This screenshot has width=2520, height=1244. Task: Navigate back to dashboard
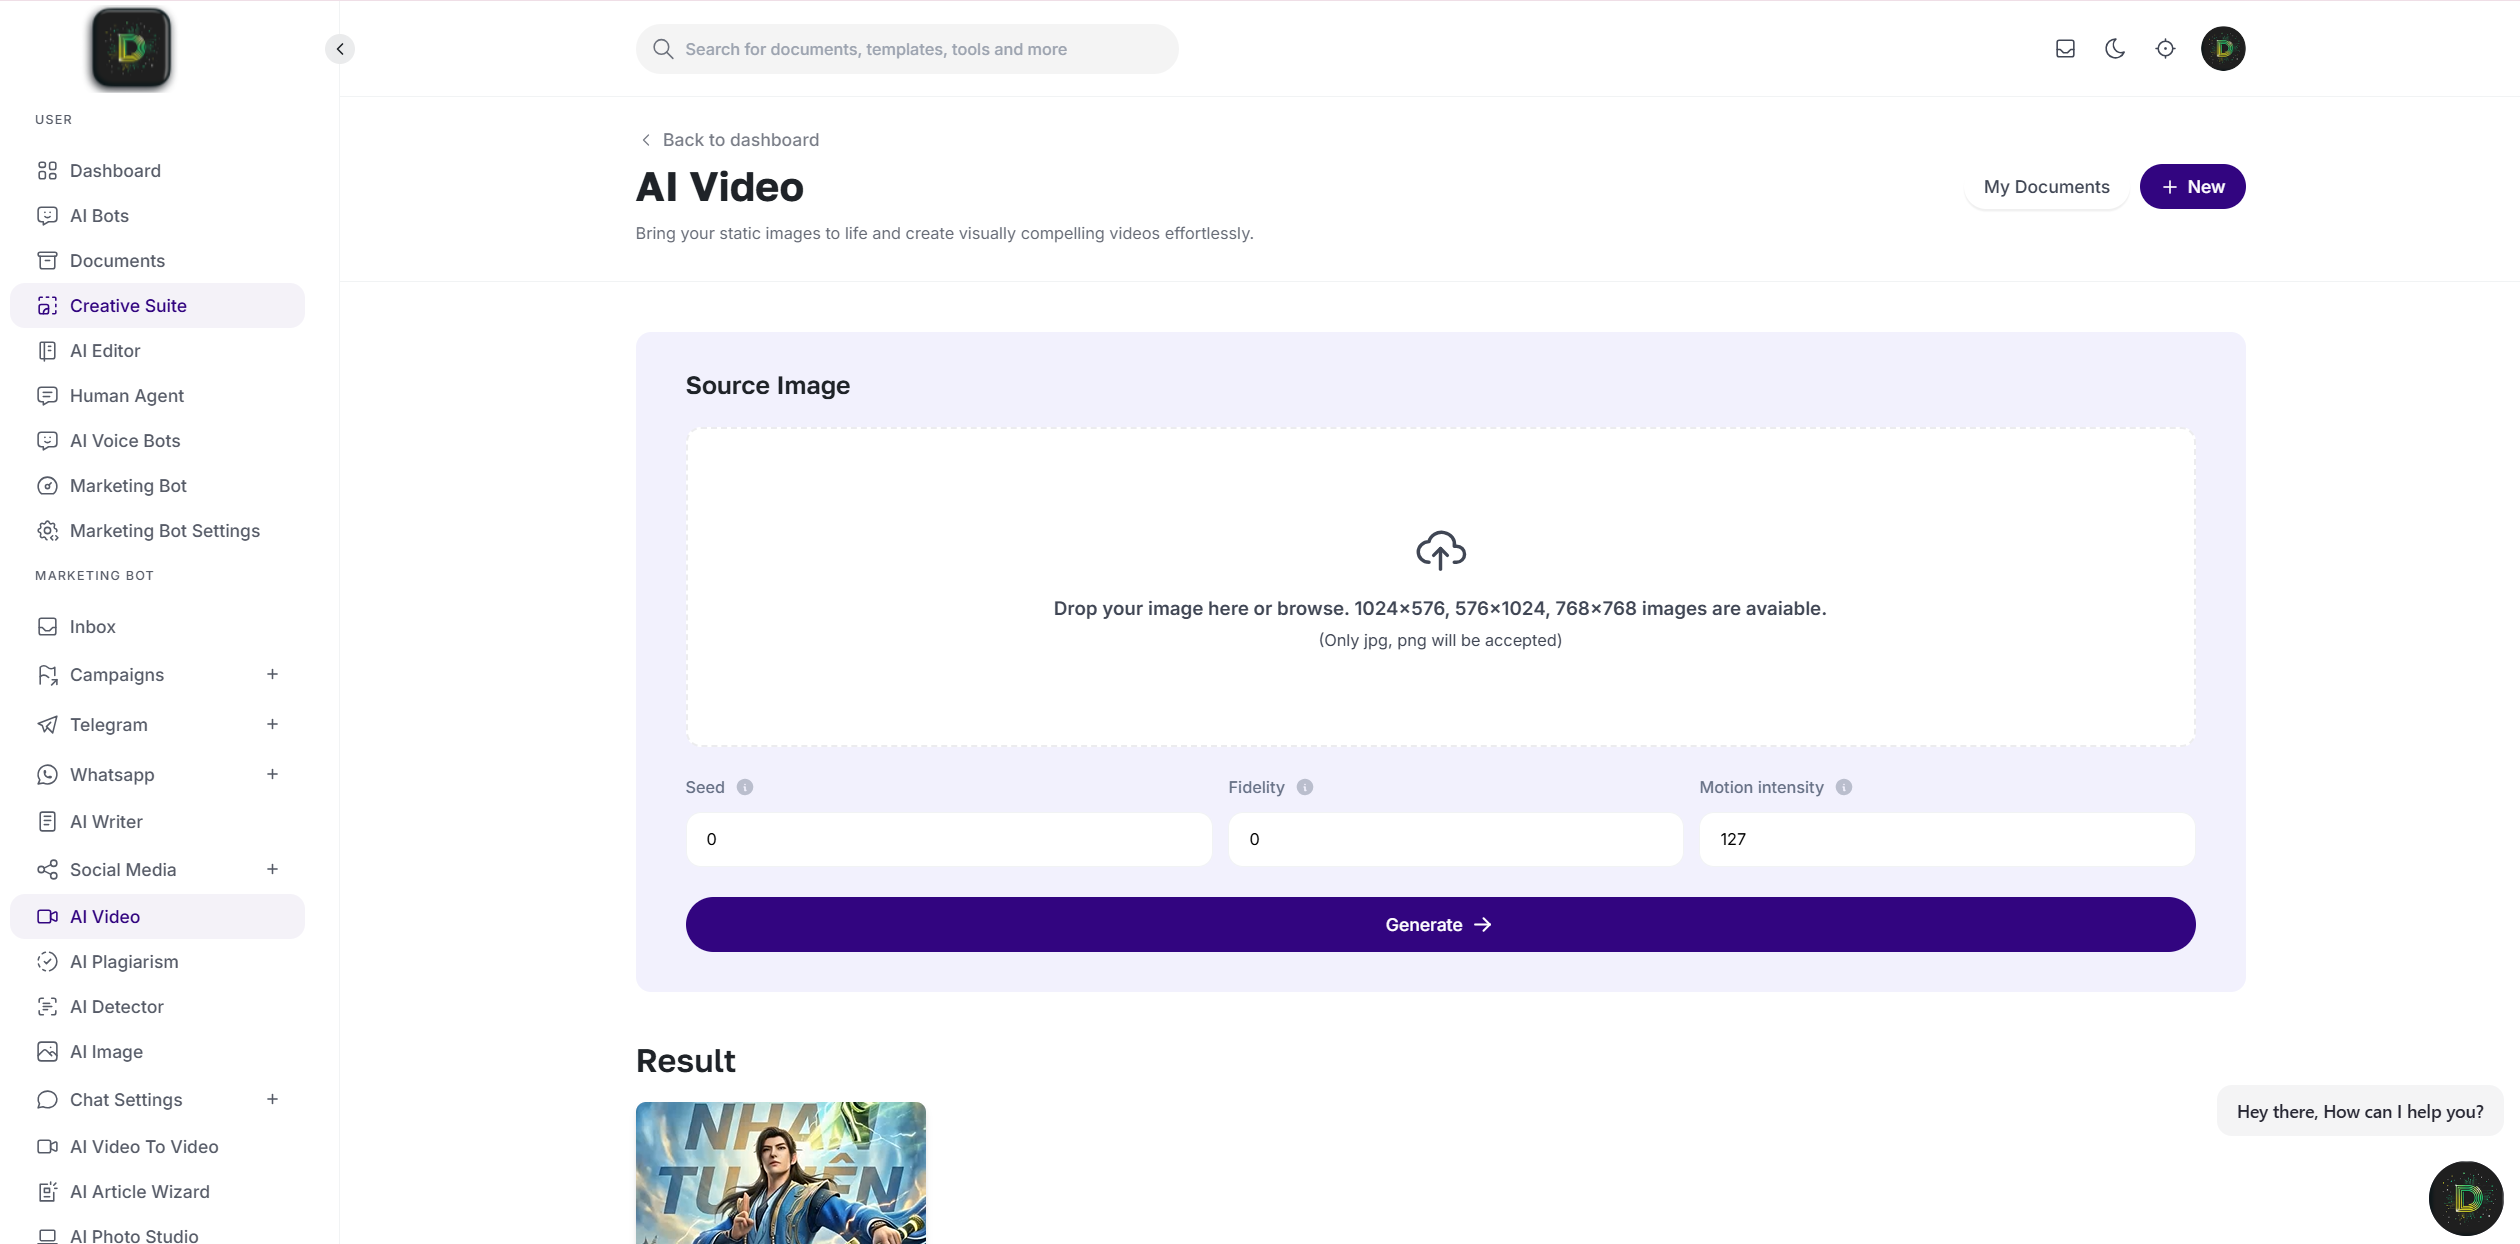[740, 139]
